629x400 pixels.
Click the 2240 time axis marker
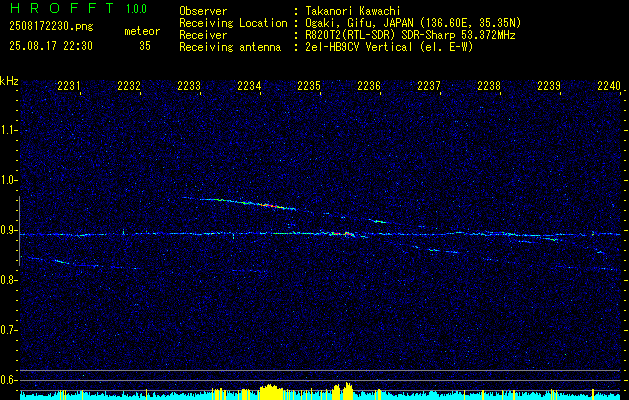(609, 85)
